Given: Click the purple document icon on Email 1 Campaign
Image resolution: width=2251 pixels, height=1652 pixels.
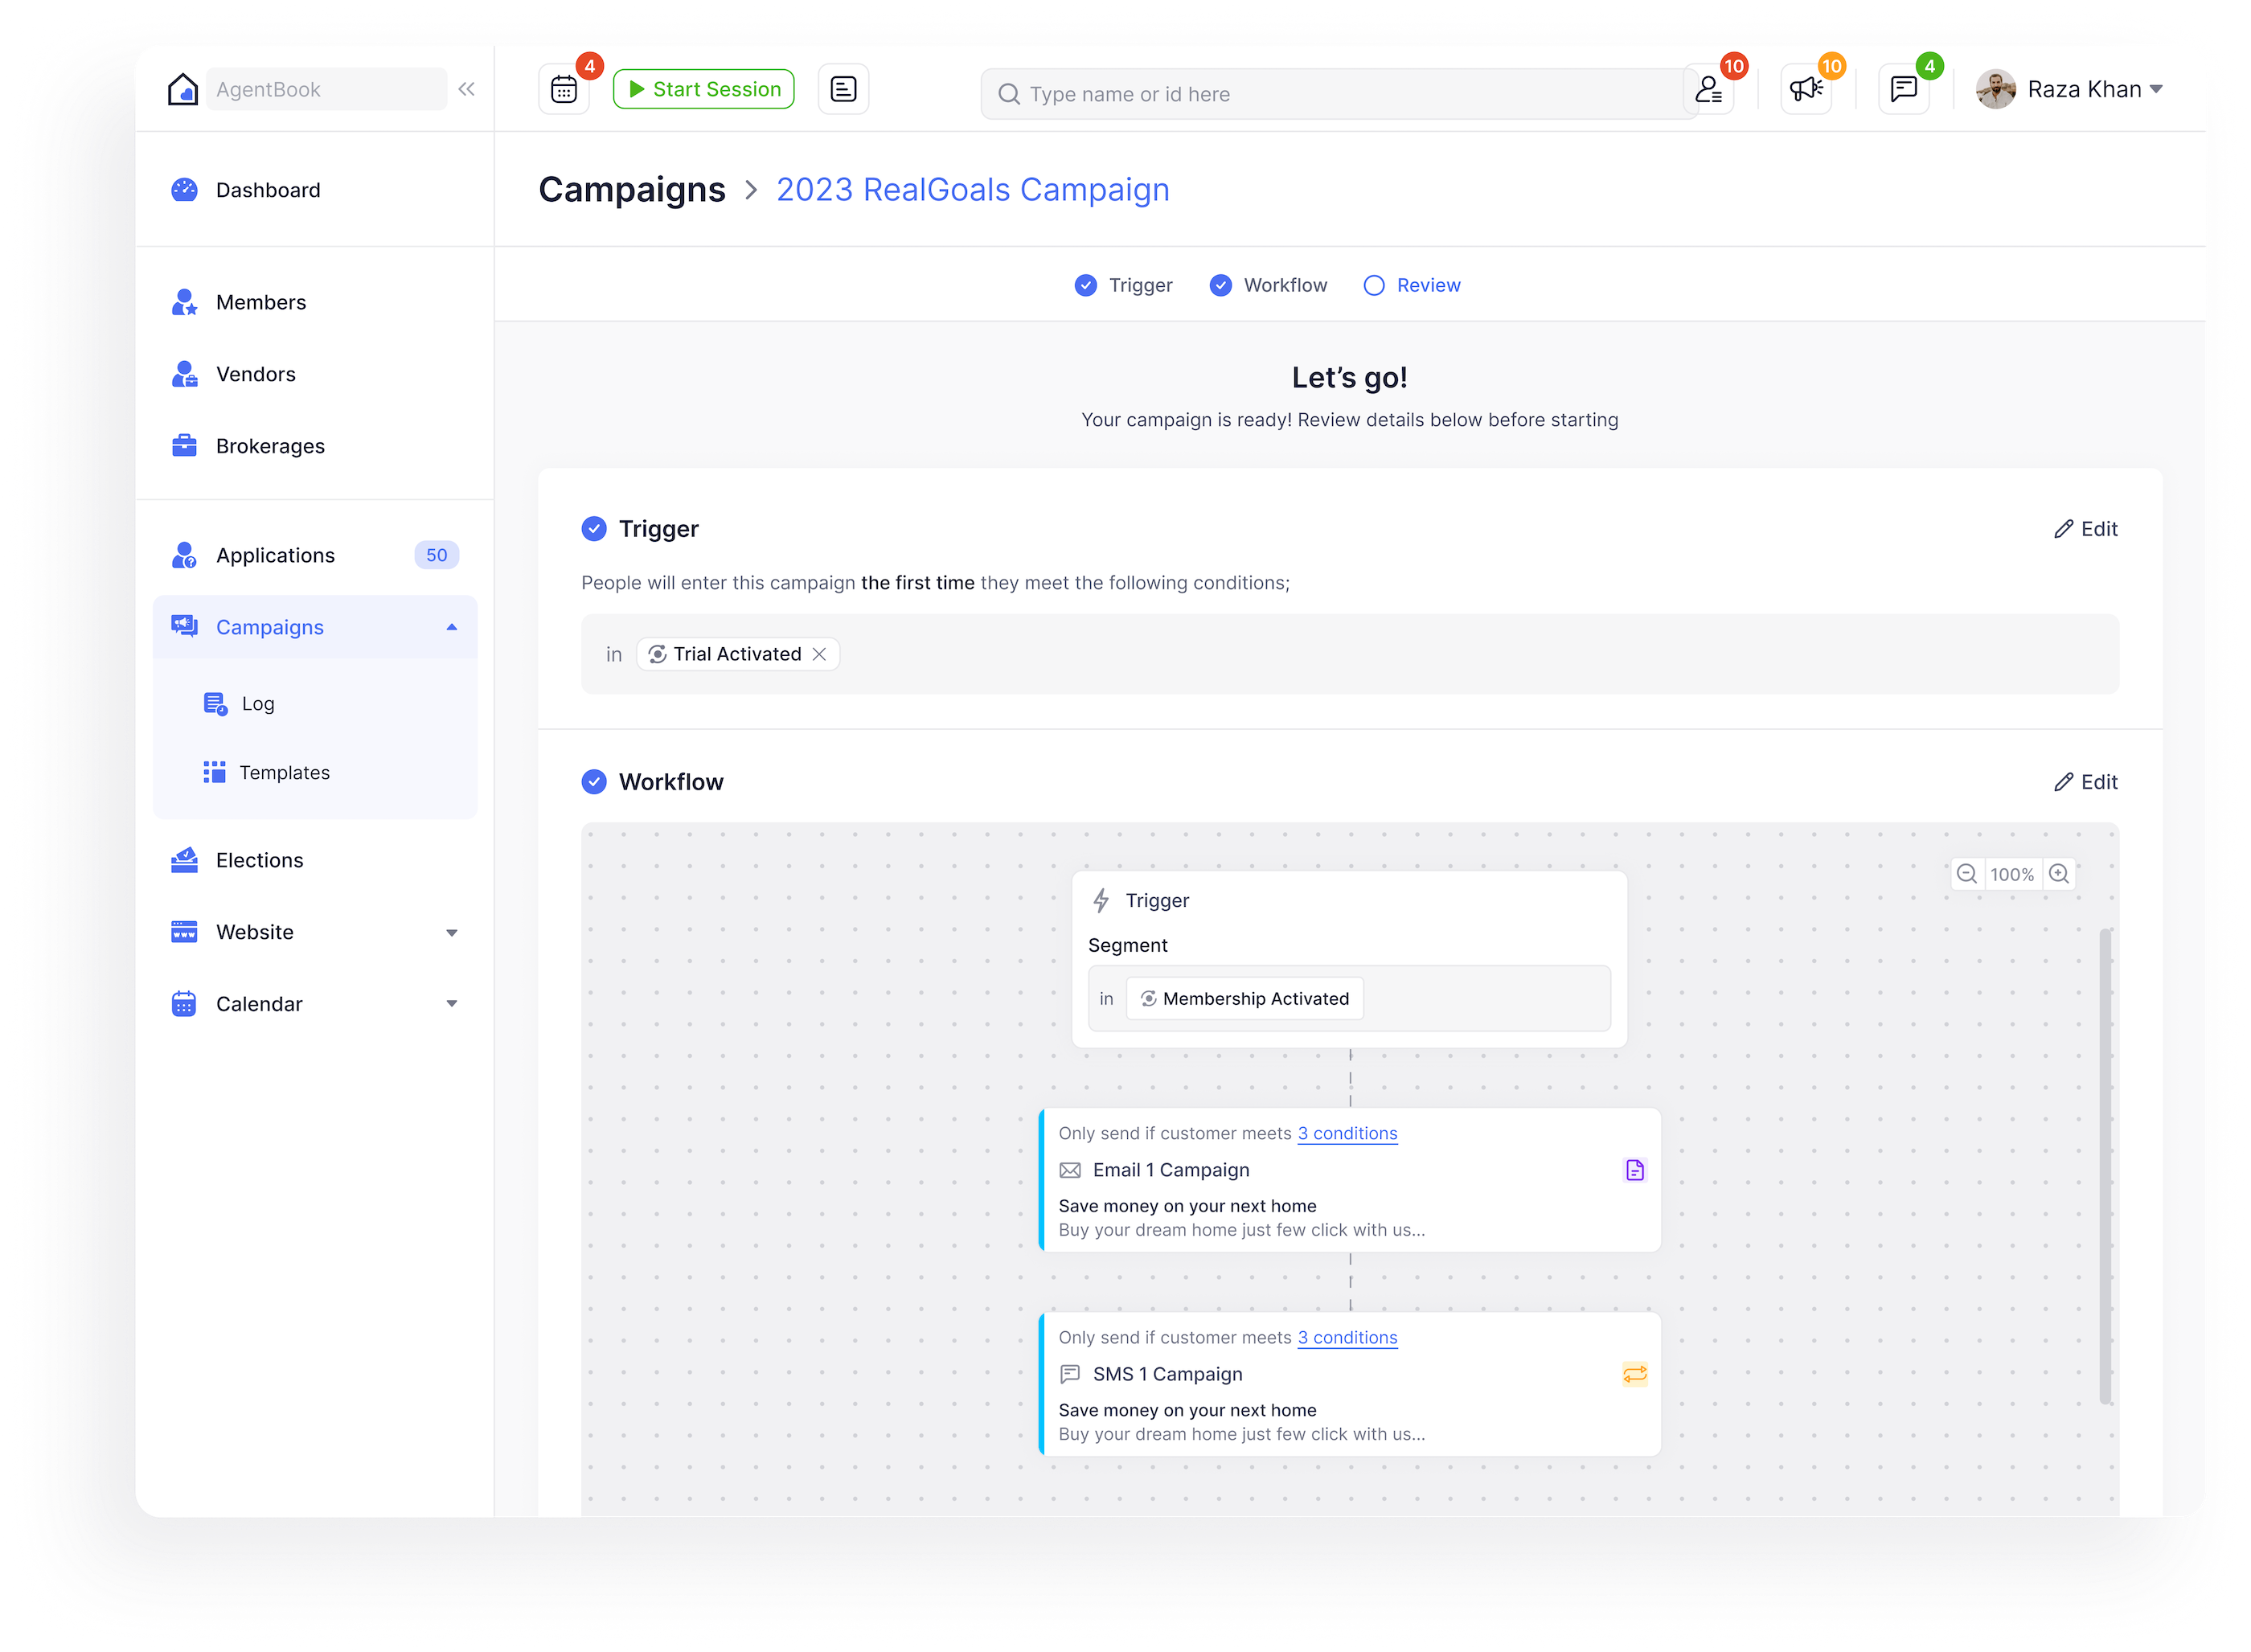Looking at the screenshot, I should (1634, 1170).
